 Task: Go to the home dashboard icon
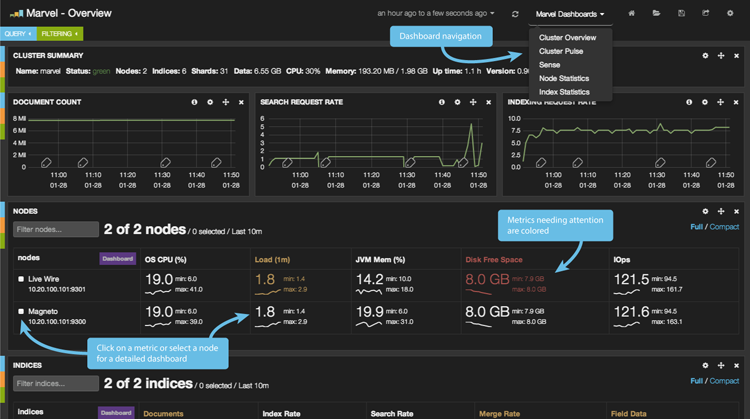[x=631, y=14]
